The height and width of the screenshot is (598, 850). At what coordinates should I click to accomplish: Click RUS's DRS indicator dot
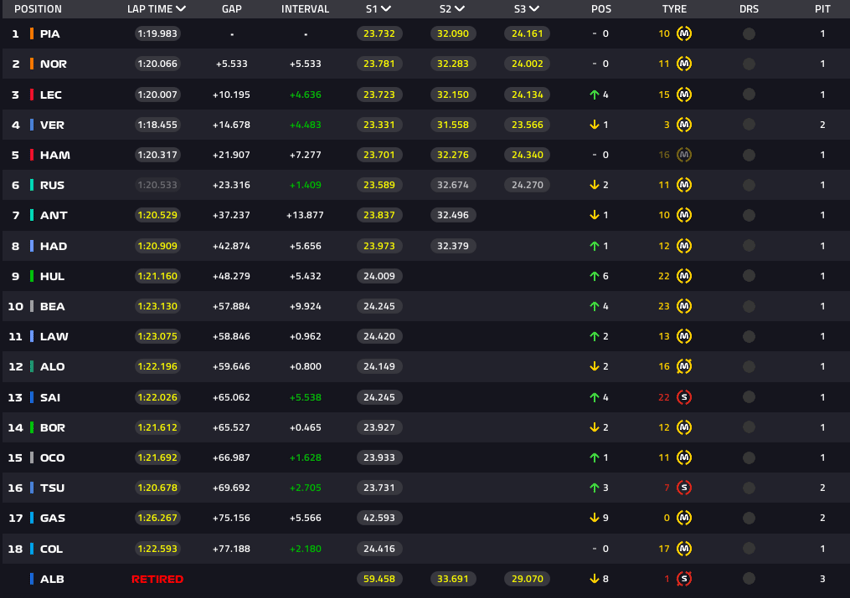[x=749, y=185]
